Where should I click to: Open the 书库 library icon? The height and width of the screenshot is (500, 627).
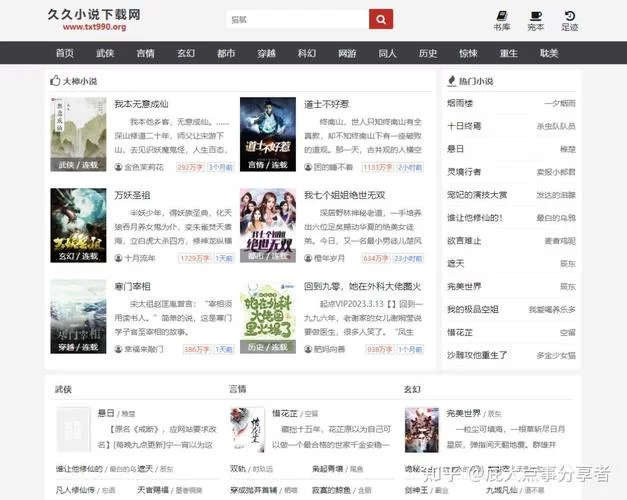[x=501, y=21]
